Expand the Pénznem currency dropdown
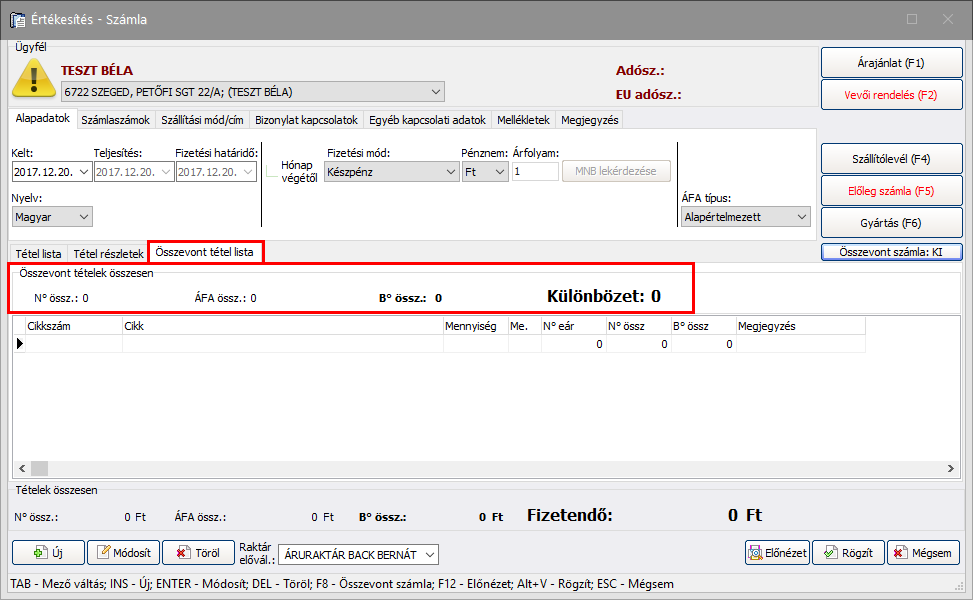Viewport: 973px width, 600px height. 485,171
